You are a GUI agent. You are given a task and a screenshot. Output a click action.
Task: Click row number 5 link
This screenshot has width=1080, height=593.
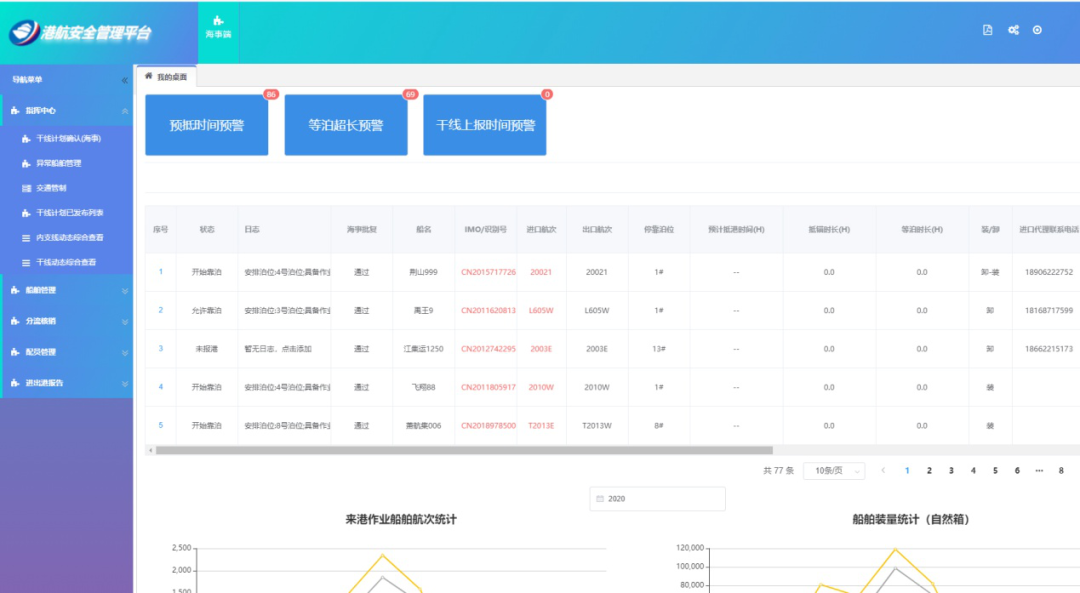(160, 425)
